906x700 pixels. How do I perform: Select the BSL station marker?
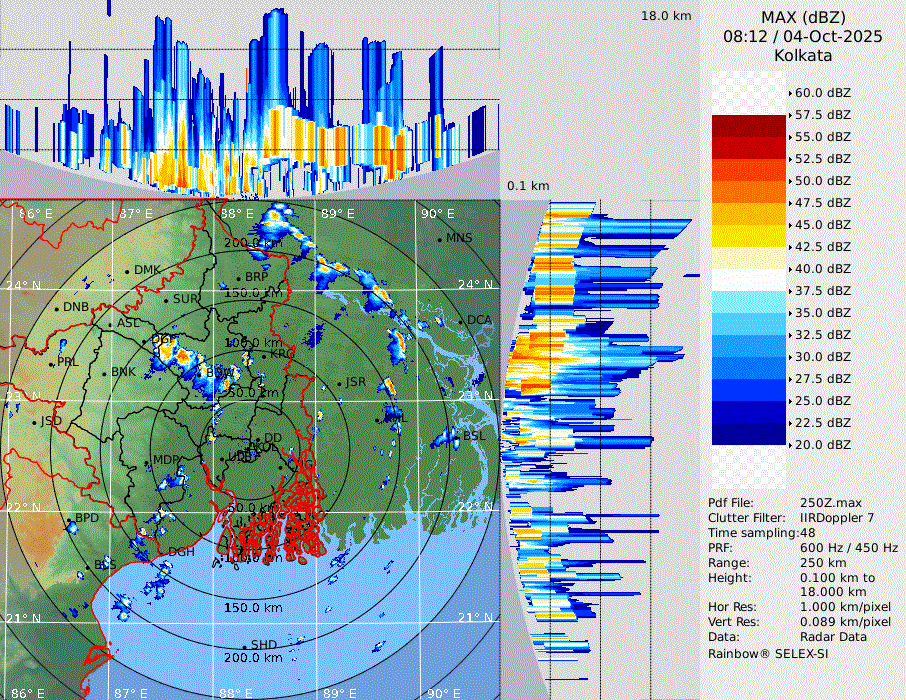tap(457, 436)
